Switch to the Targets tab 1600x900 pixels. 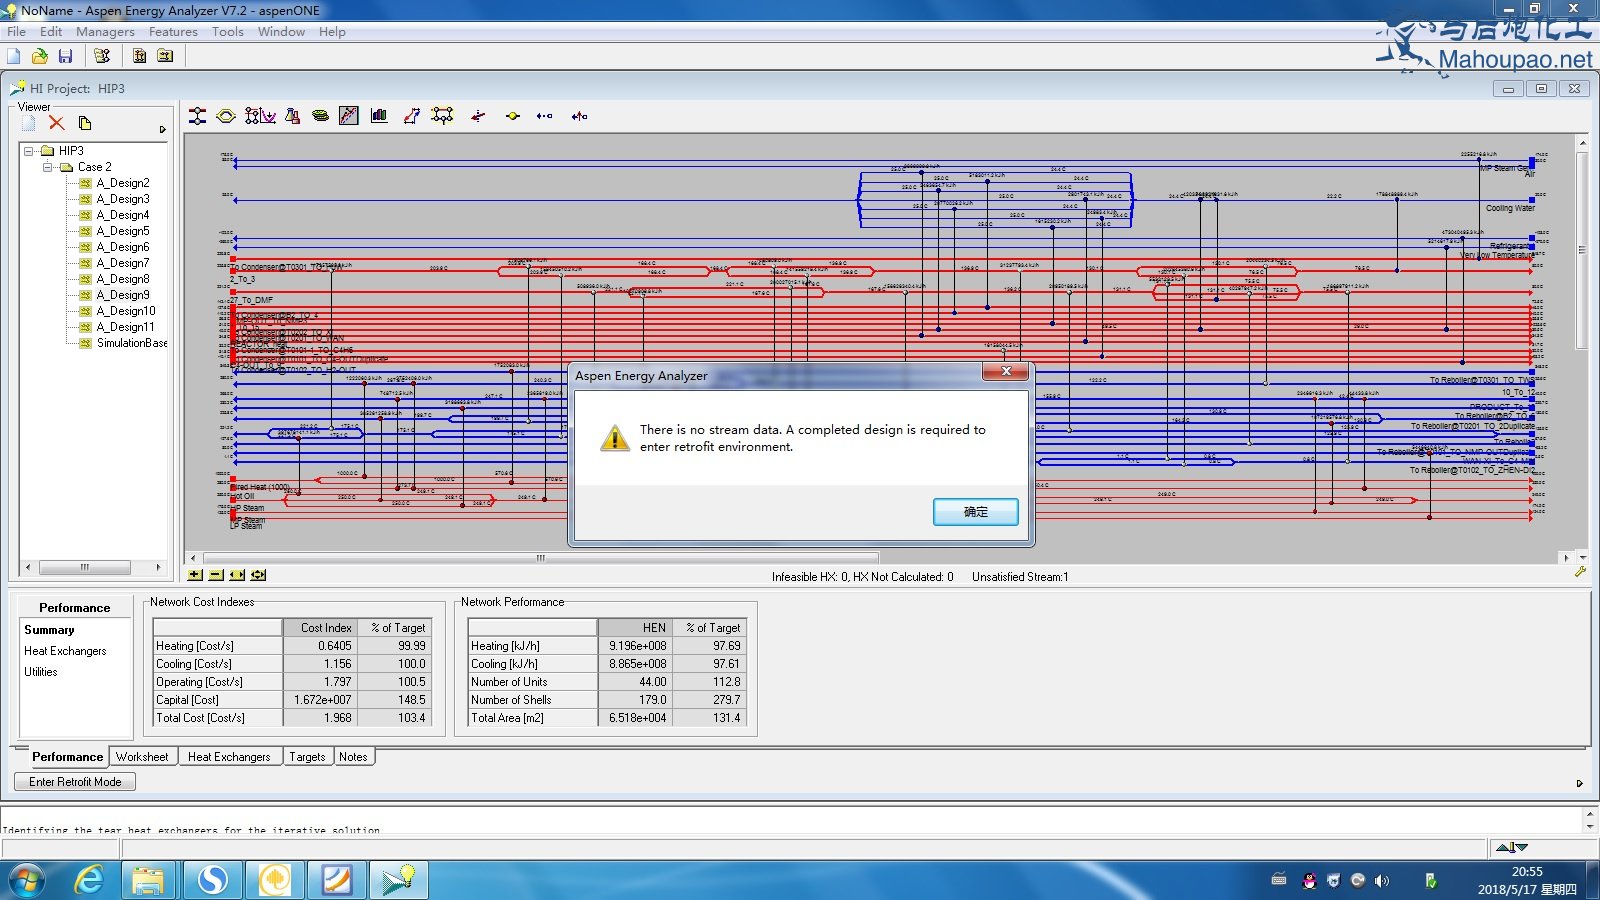[x=307, y=757]
